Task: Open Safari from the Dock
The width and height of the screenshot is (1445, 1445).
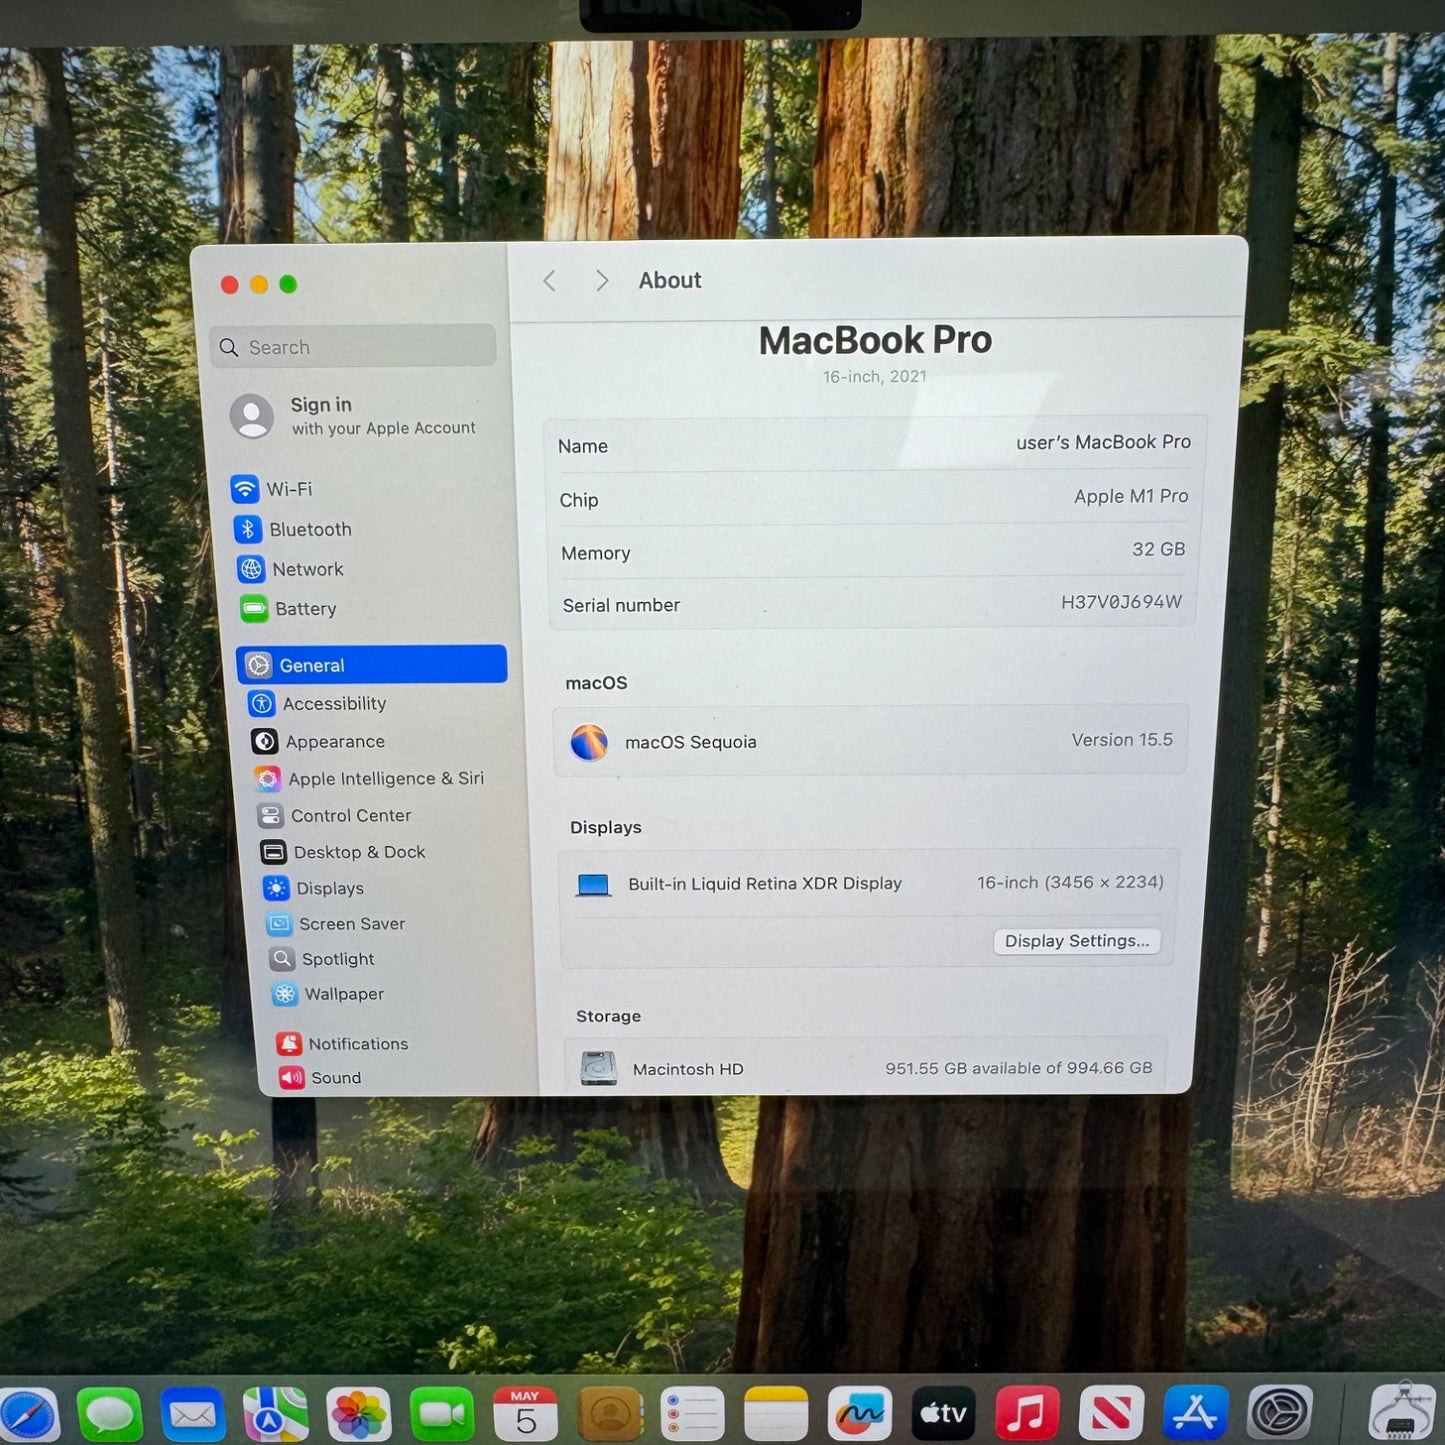Action: point(28,1414)
